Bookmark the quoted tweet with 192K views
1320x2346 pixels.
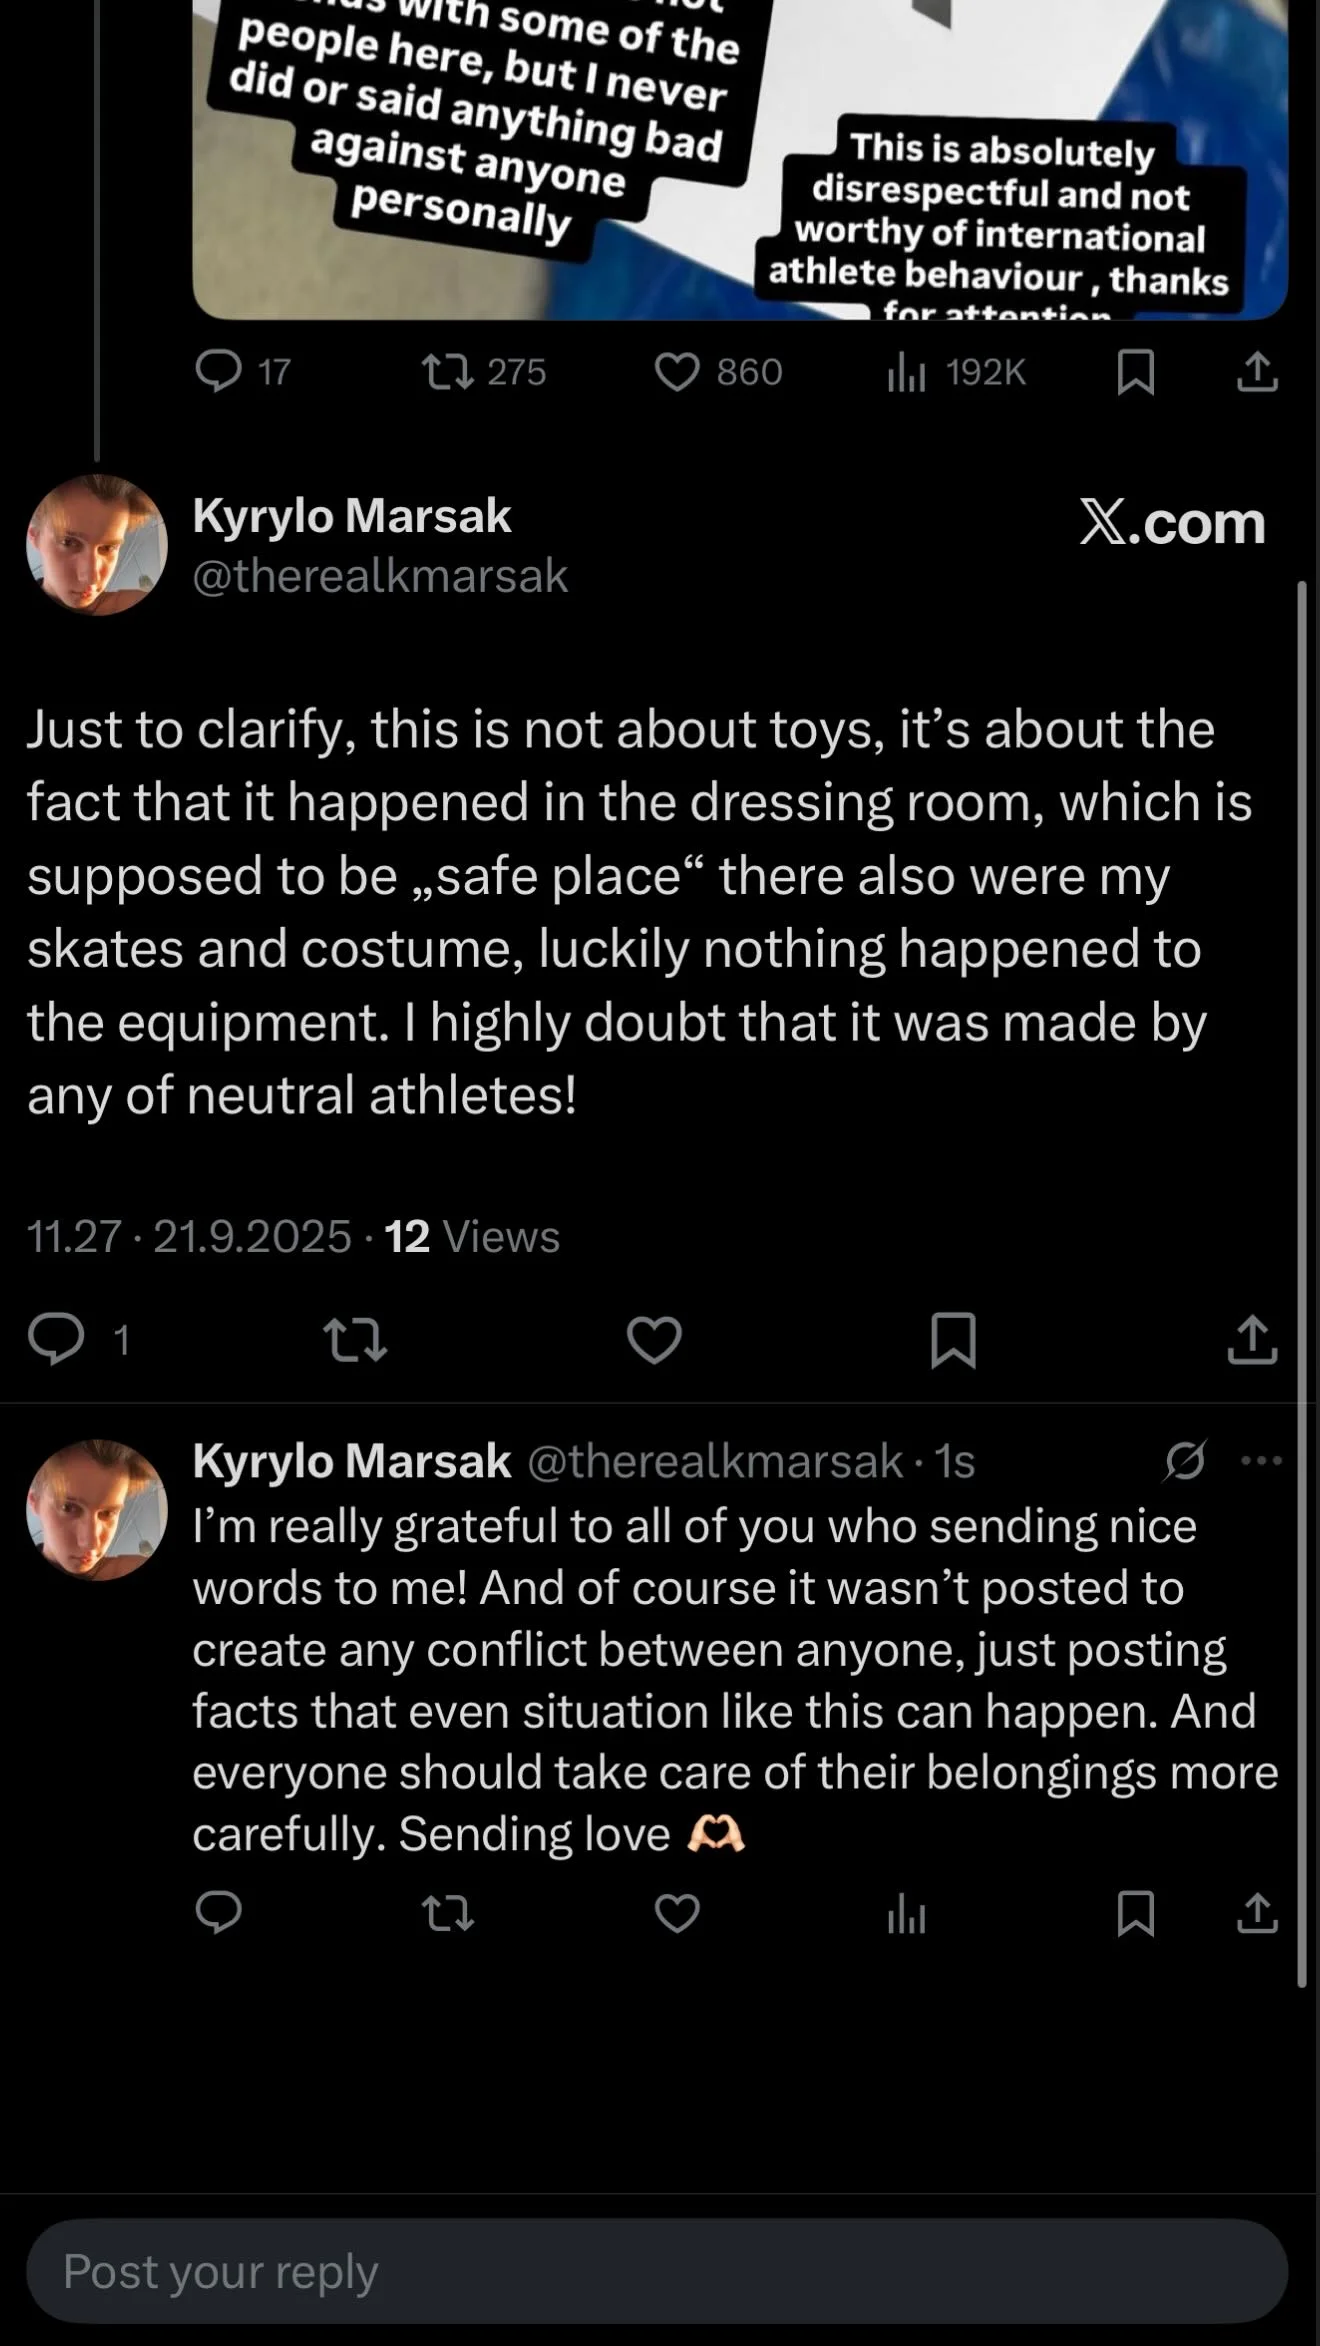[1135, 372]
